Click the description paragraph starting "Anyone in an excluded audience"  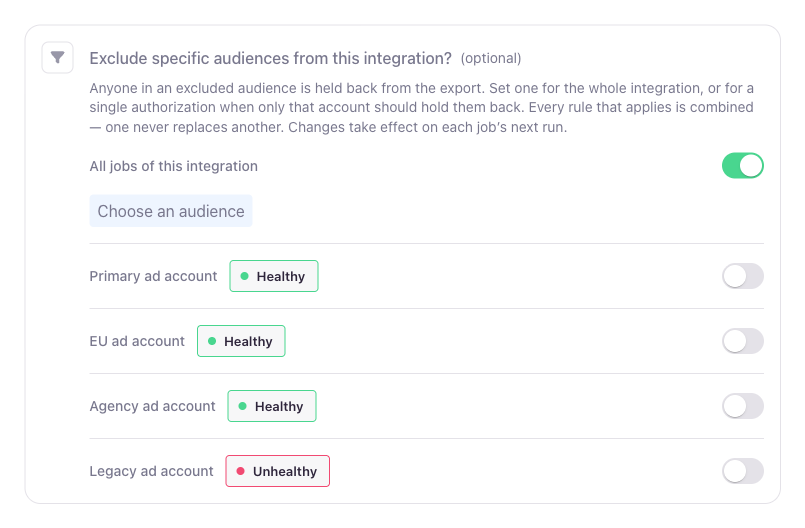pos(421,108)
